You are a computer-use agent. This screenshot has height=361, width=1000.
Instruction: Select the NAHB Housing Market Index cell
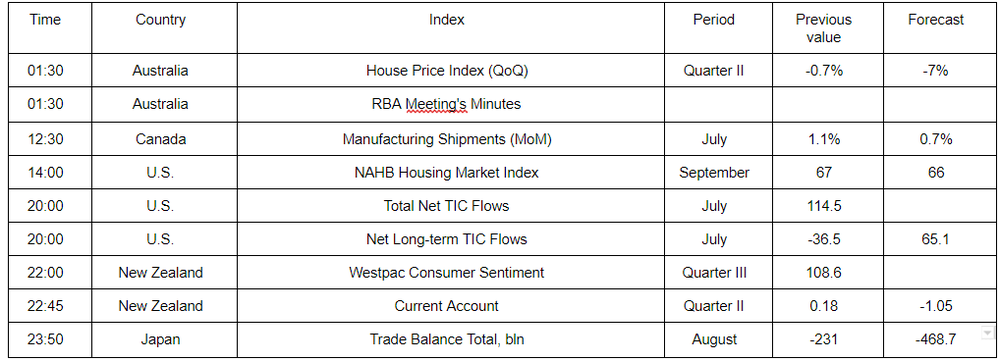(451, 172)
